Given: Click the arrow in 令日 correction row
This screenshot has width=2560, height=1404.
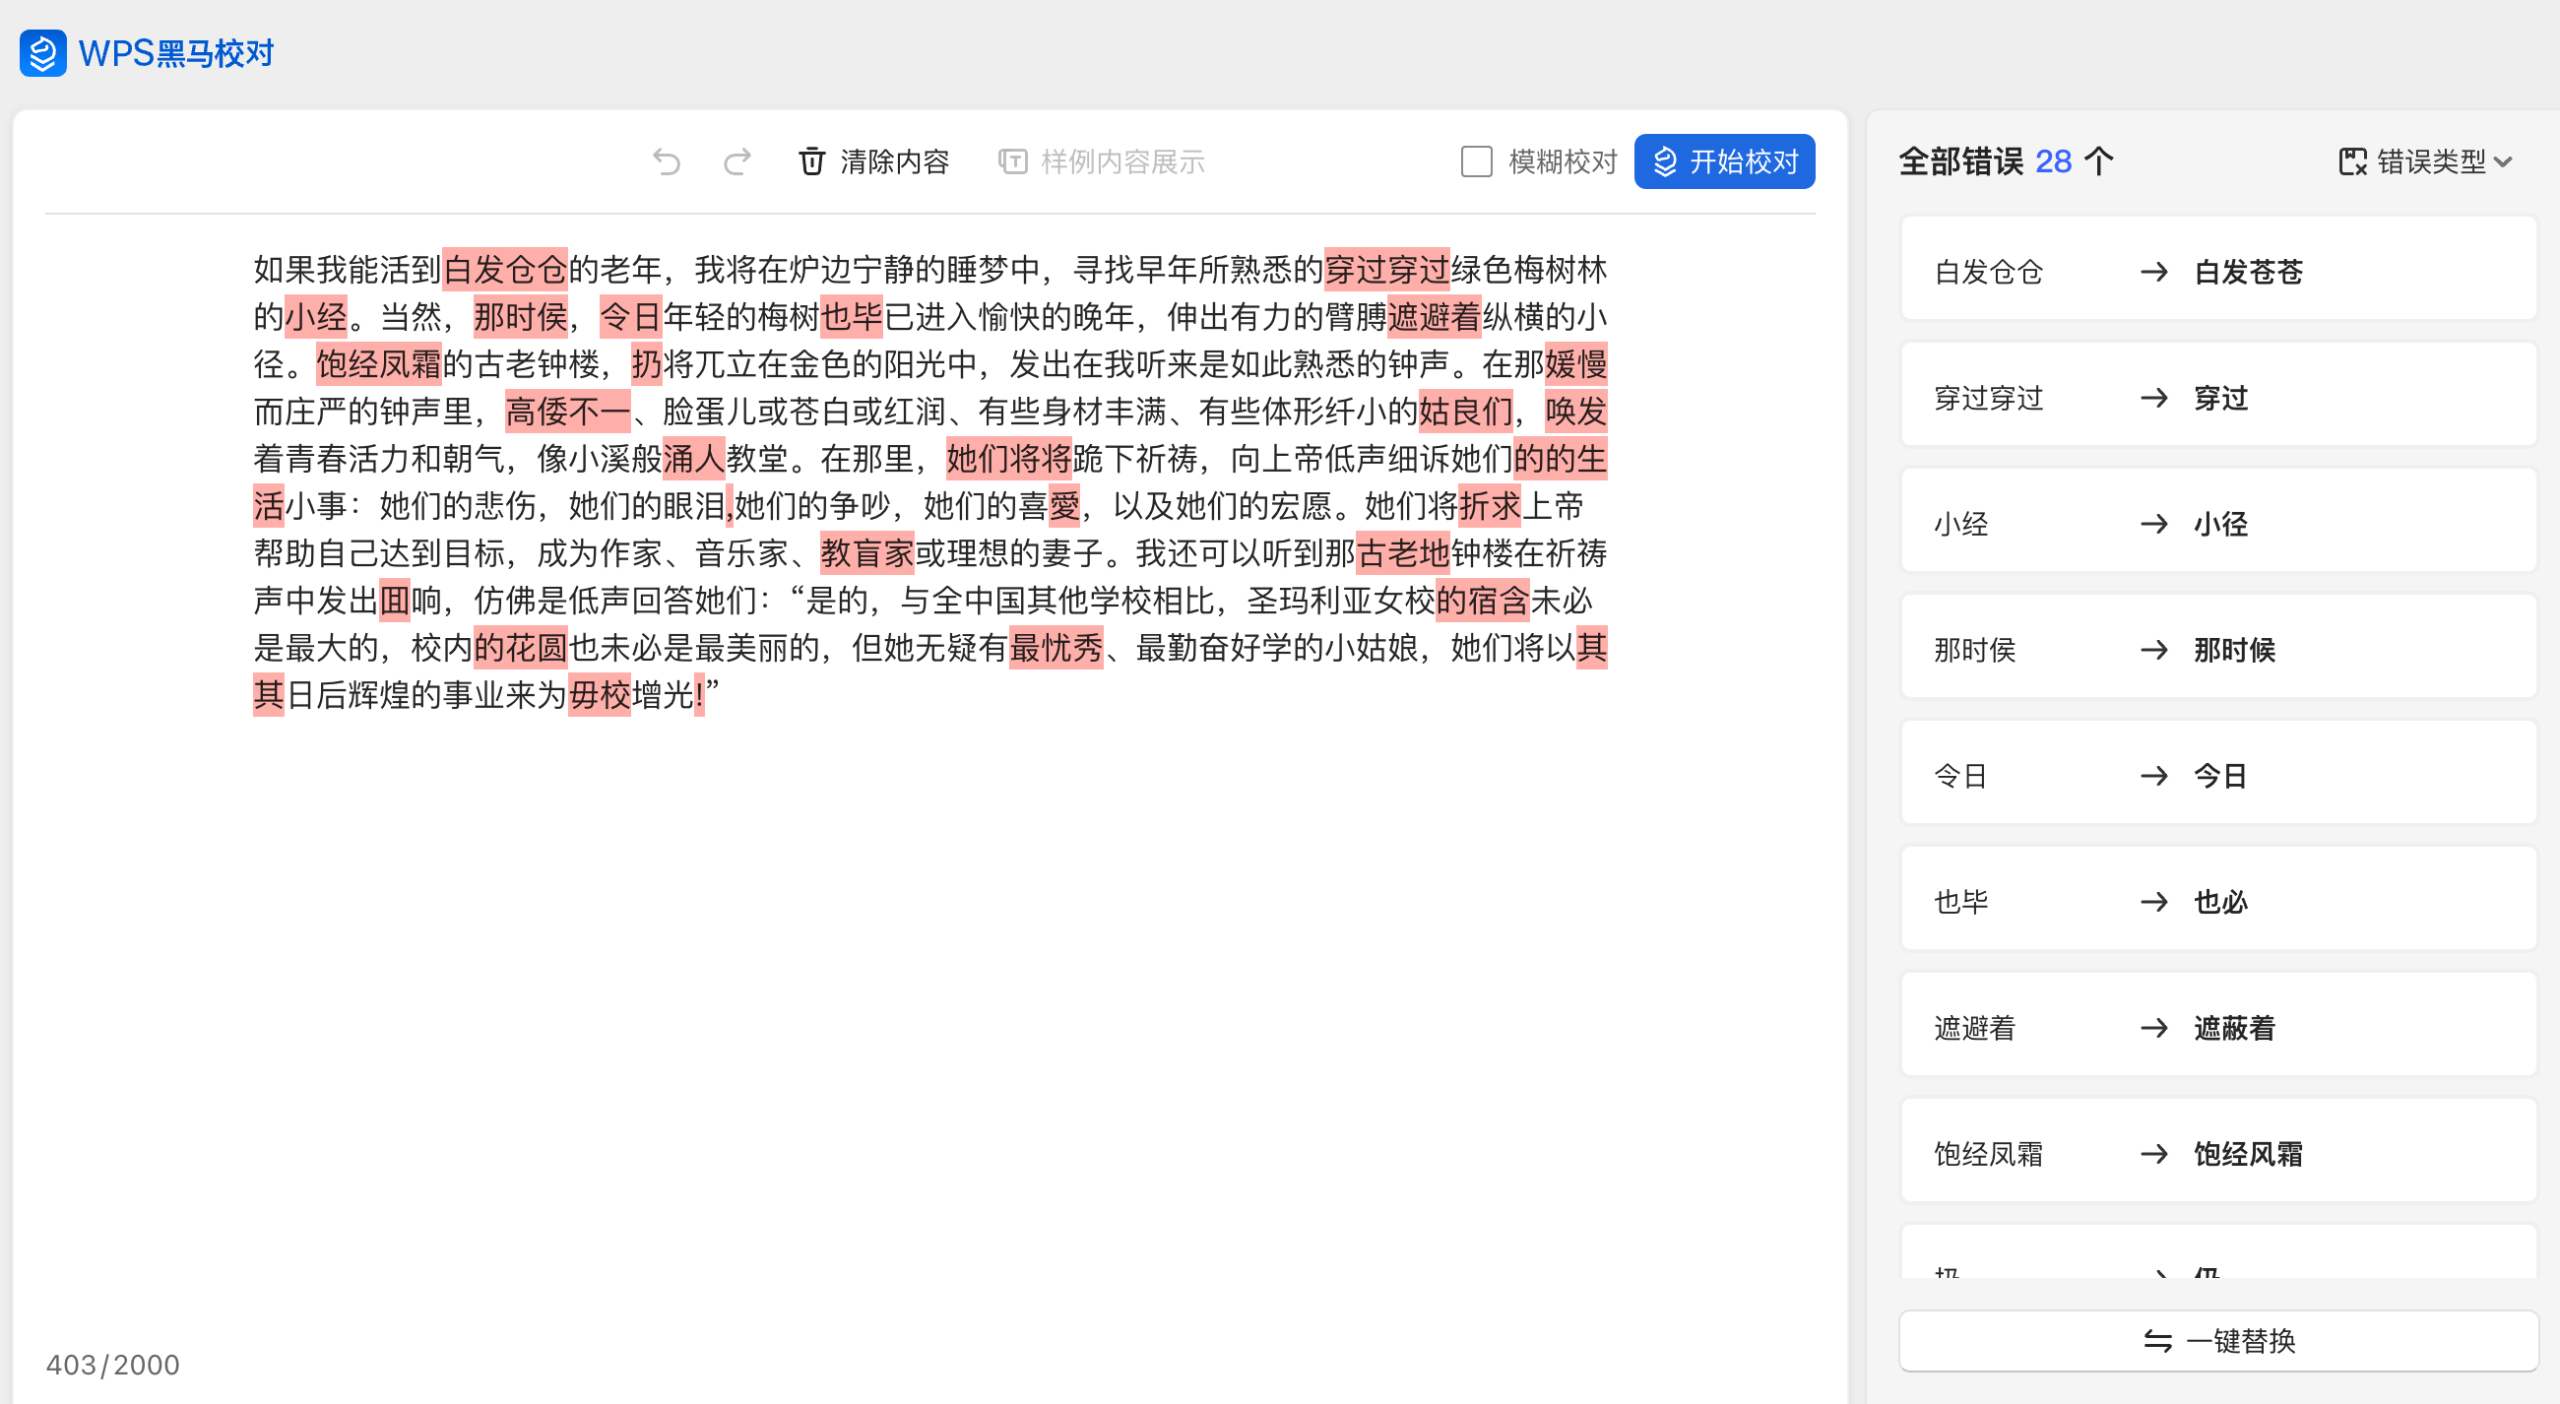Looking at the screenshot, I should point(2154,776).
